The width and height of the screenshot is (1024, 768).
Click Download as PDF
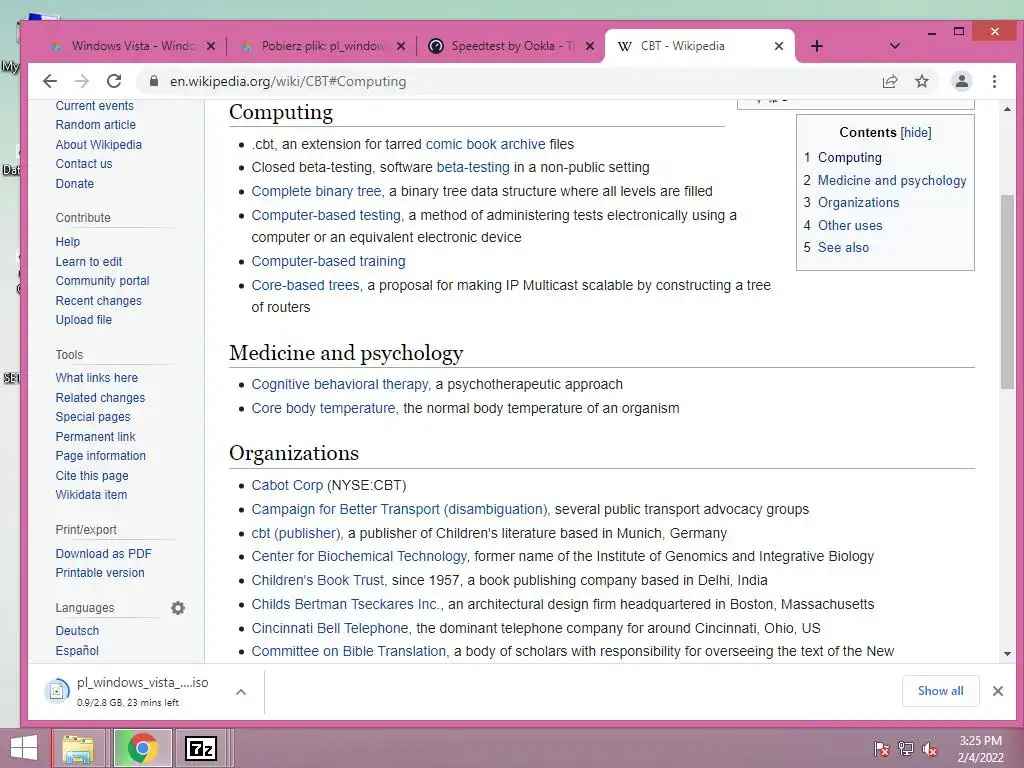tap(103, 554)
